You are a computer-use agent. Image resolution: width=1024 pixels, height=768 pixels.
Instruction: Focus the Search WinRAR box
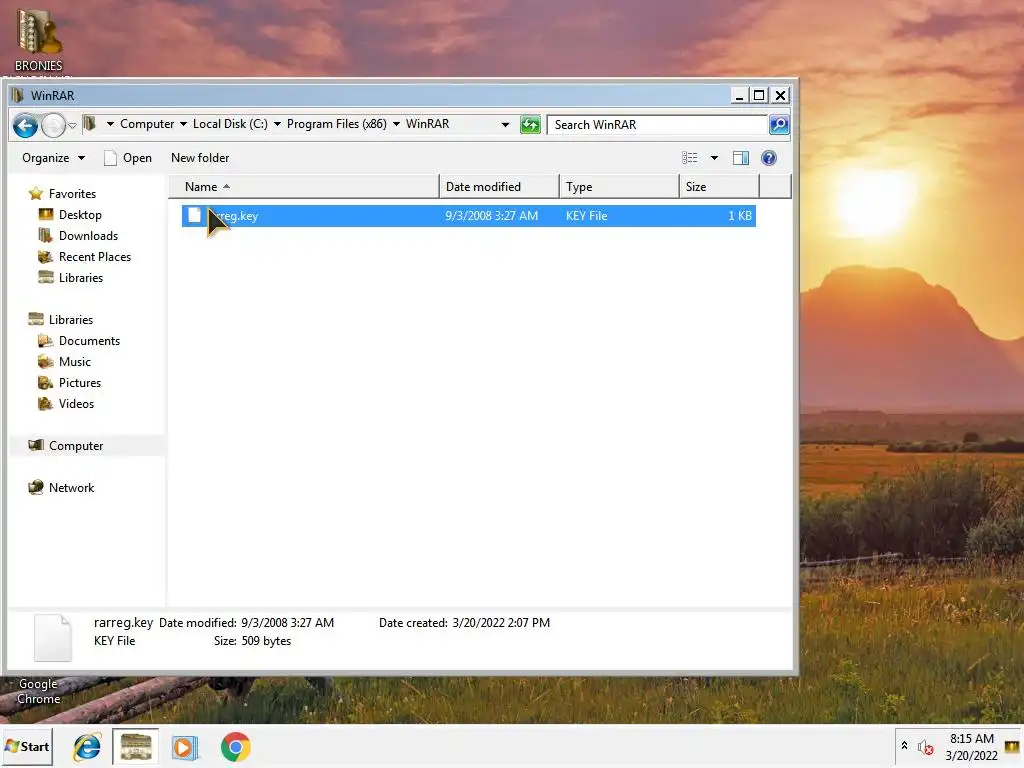click(x=657, y=125)
